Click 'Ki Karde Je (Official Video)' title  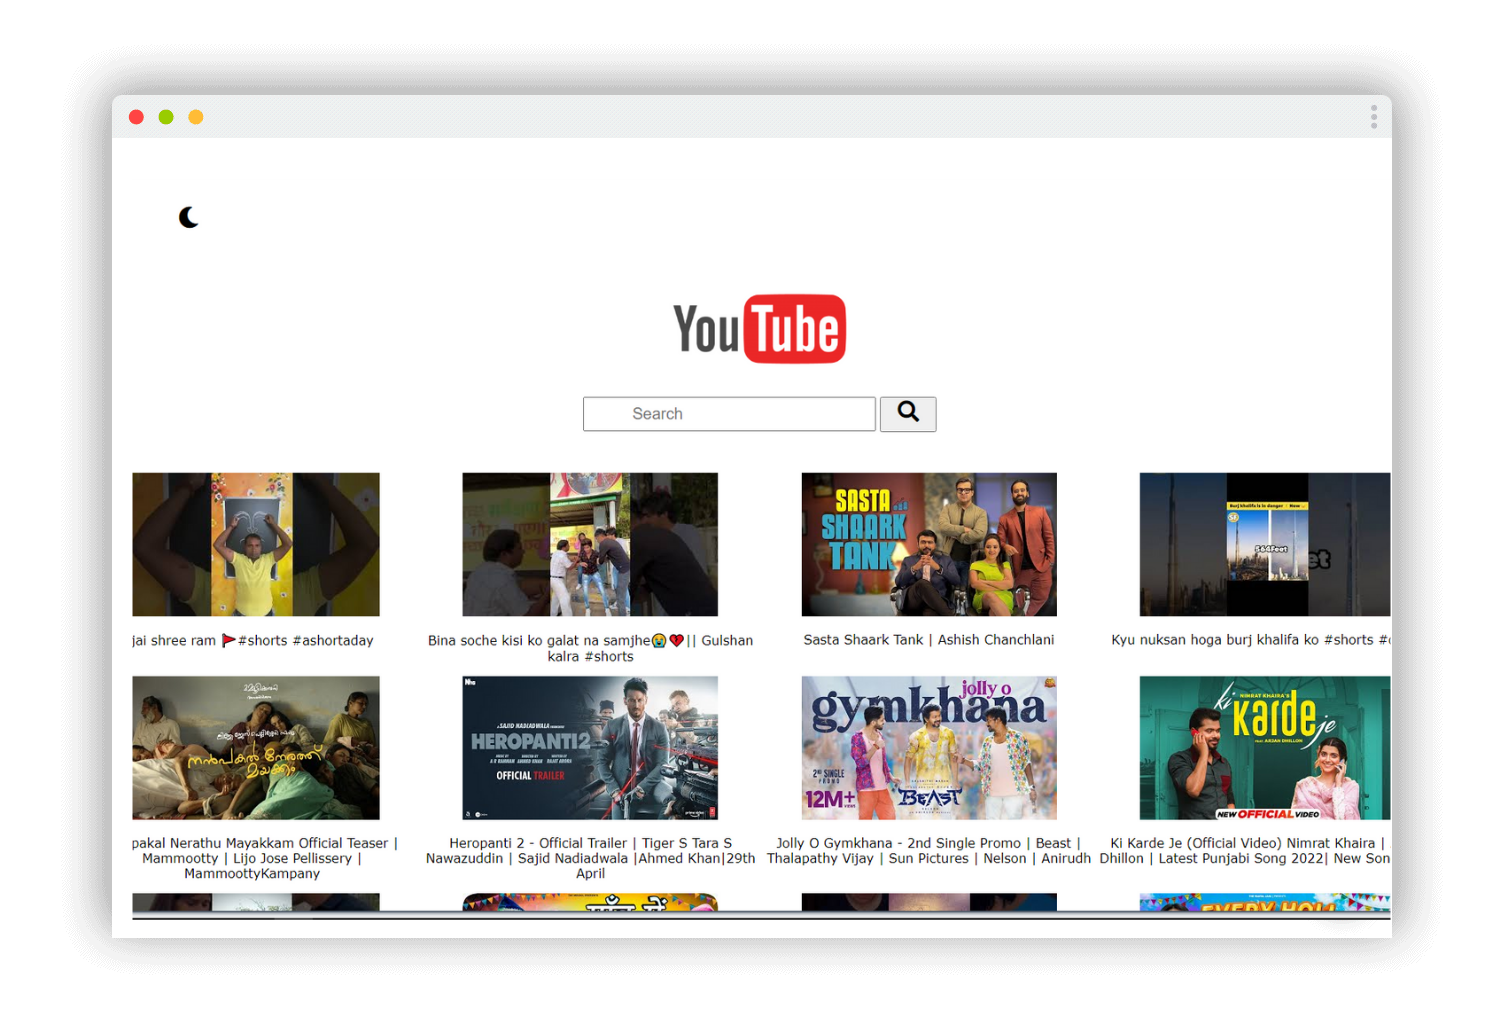click(1246, 851)
